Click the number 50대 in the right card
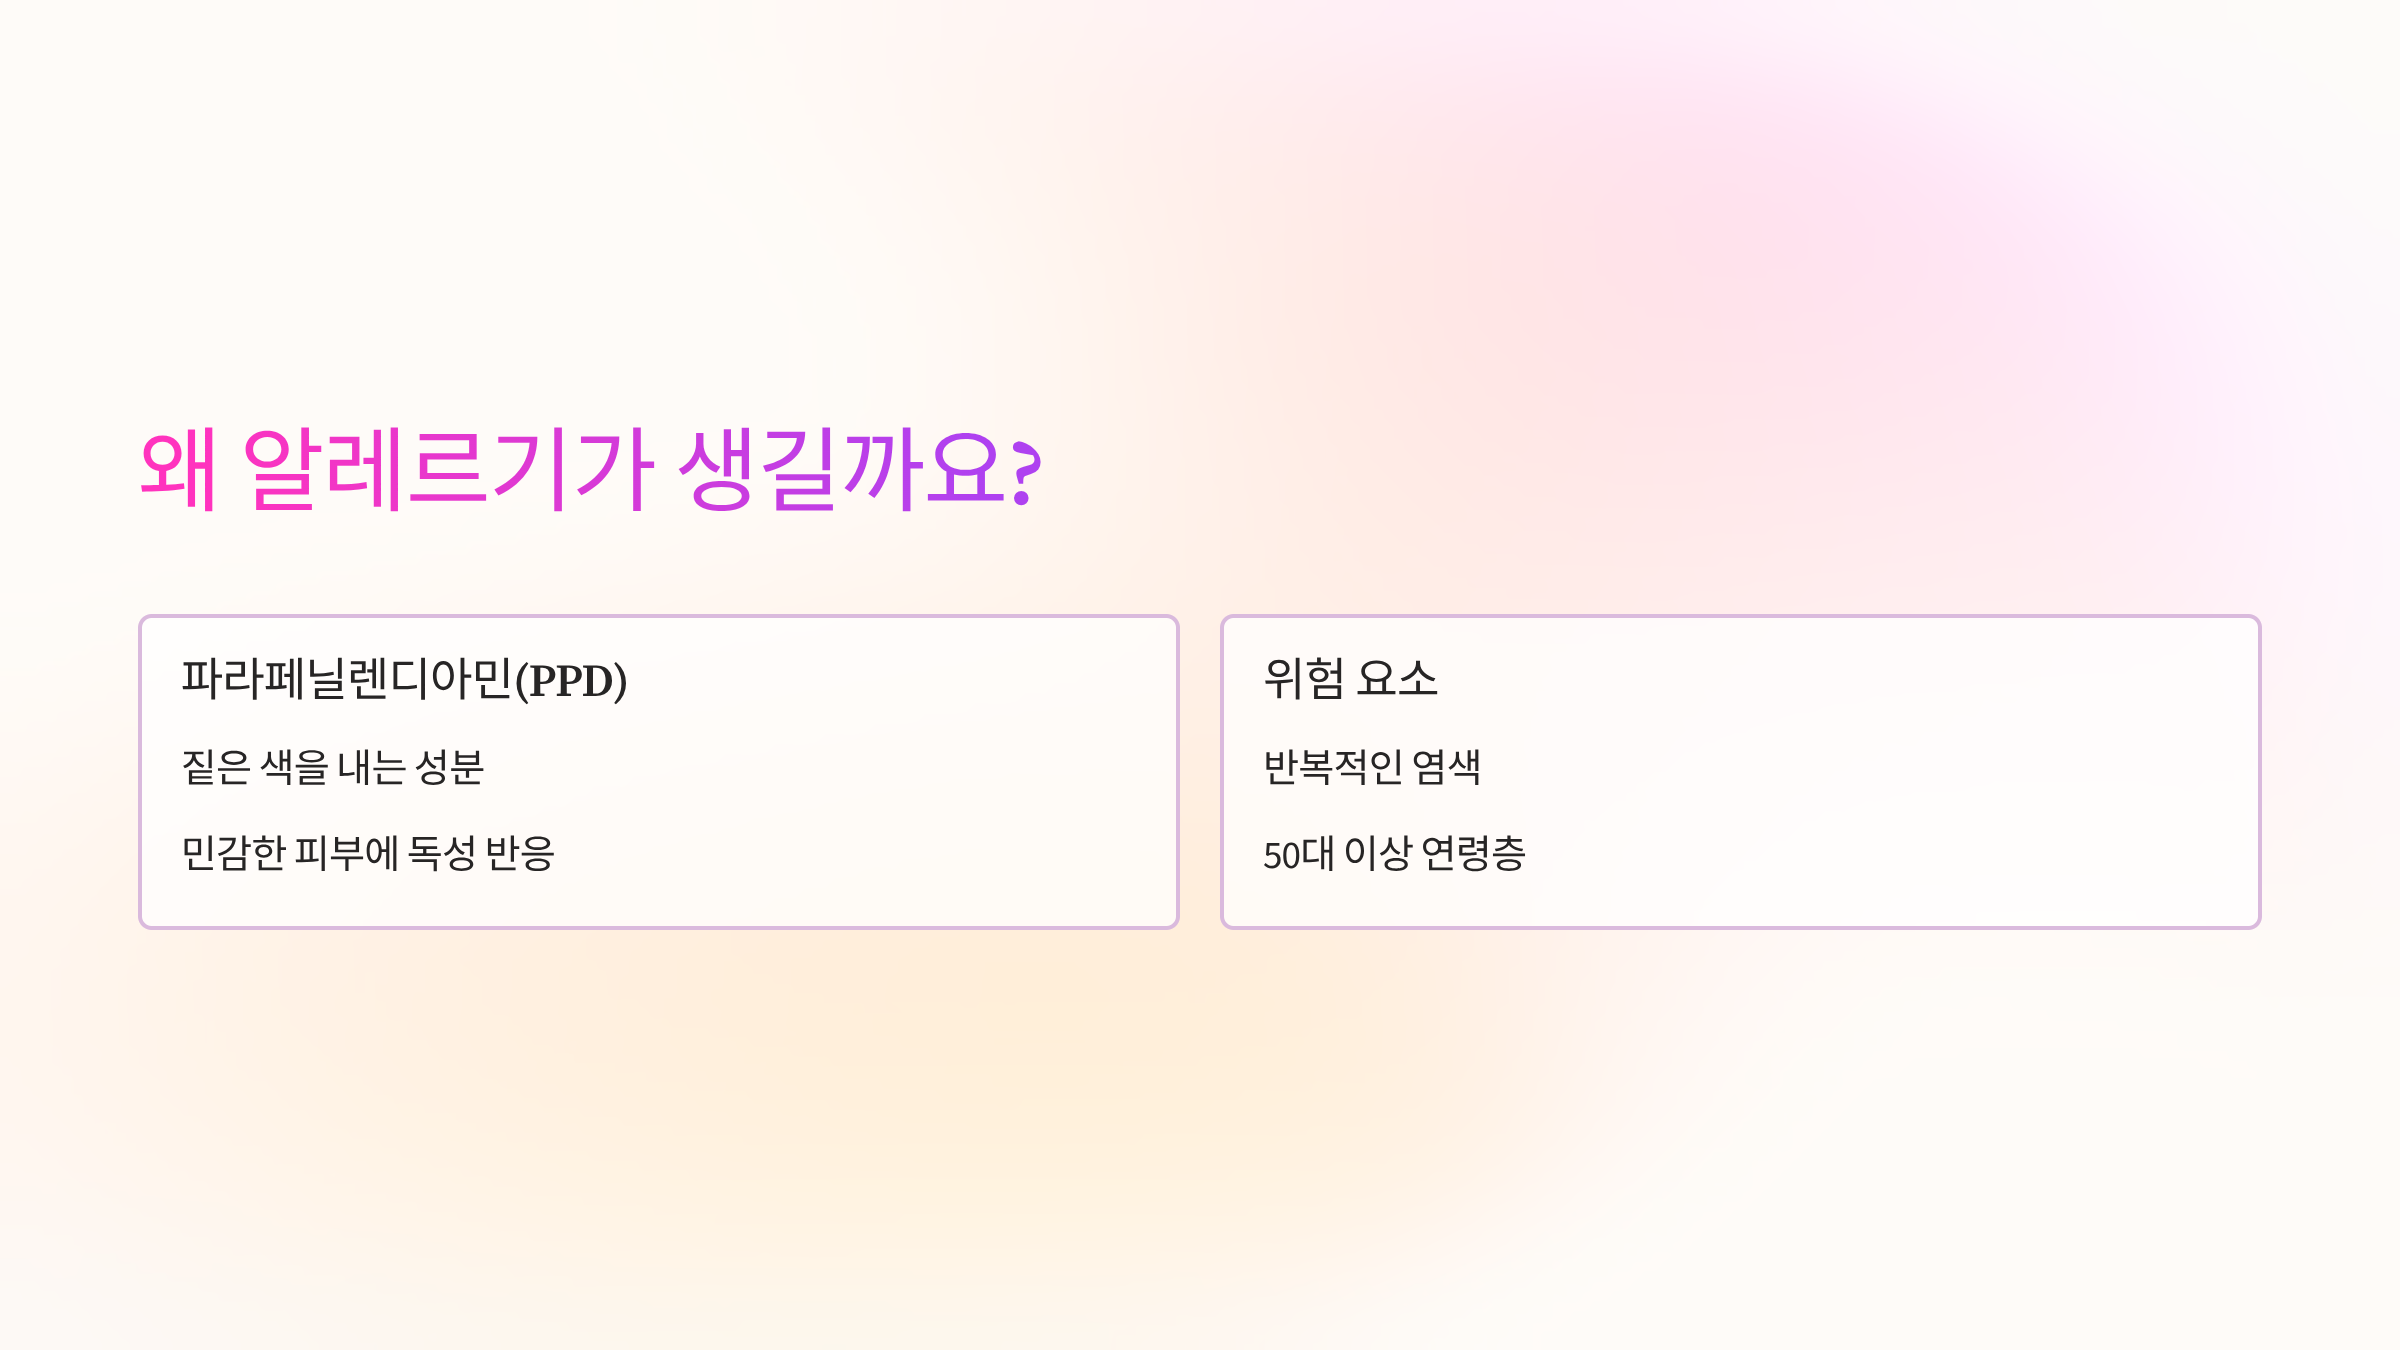 pyautogui.click(x=1299, y=853)
